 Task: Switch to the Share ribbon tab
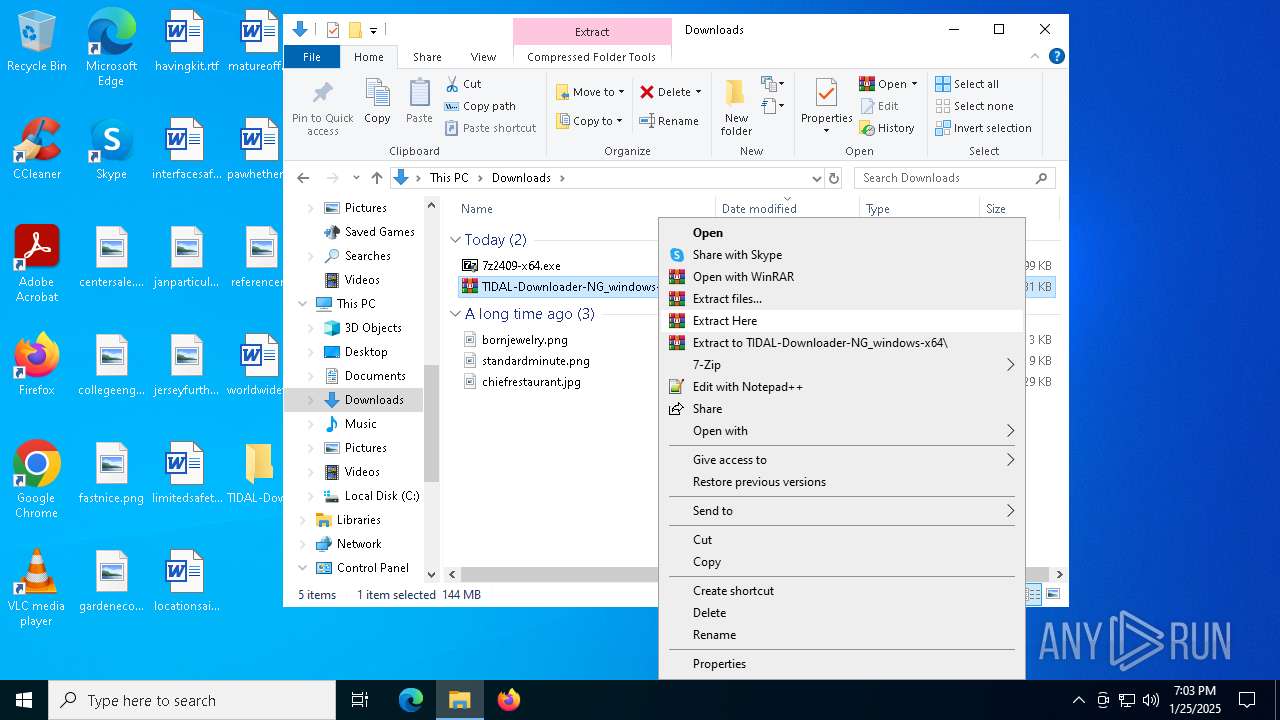click(427, 57)
